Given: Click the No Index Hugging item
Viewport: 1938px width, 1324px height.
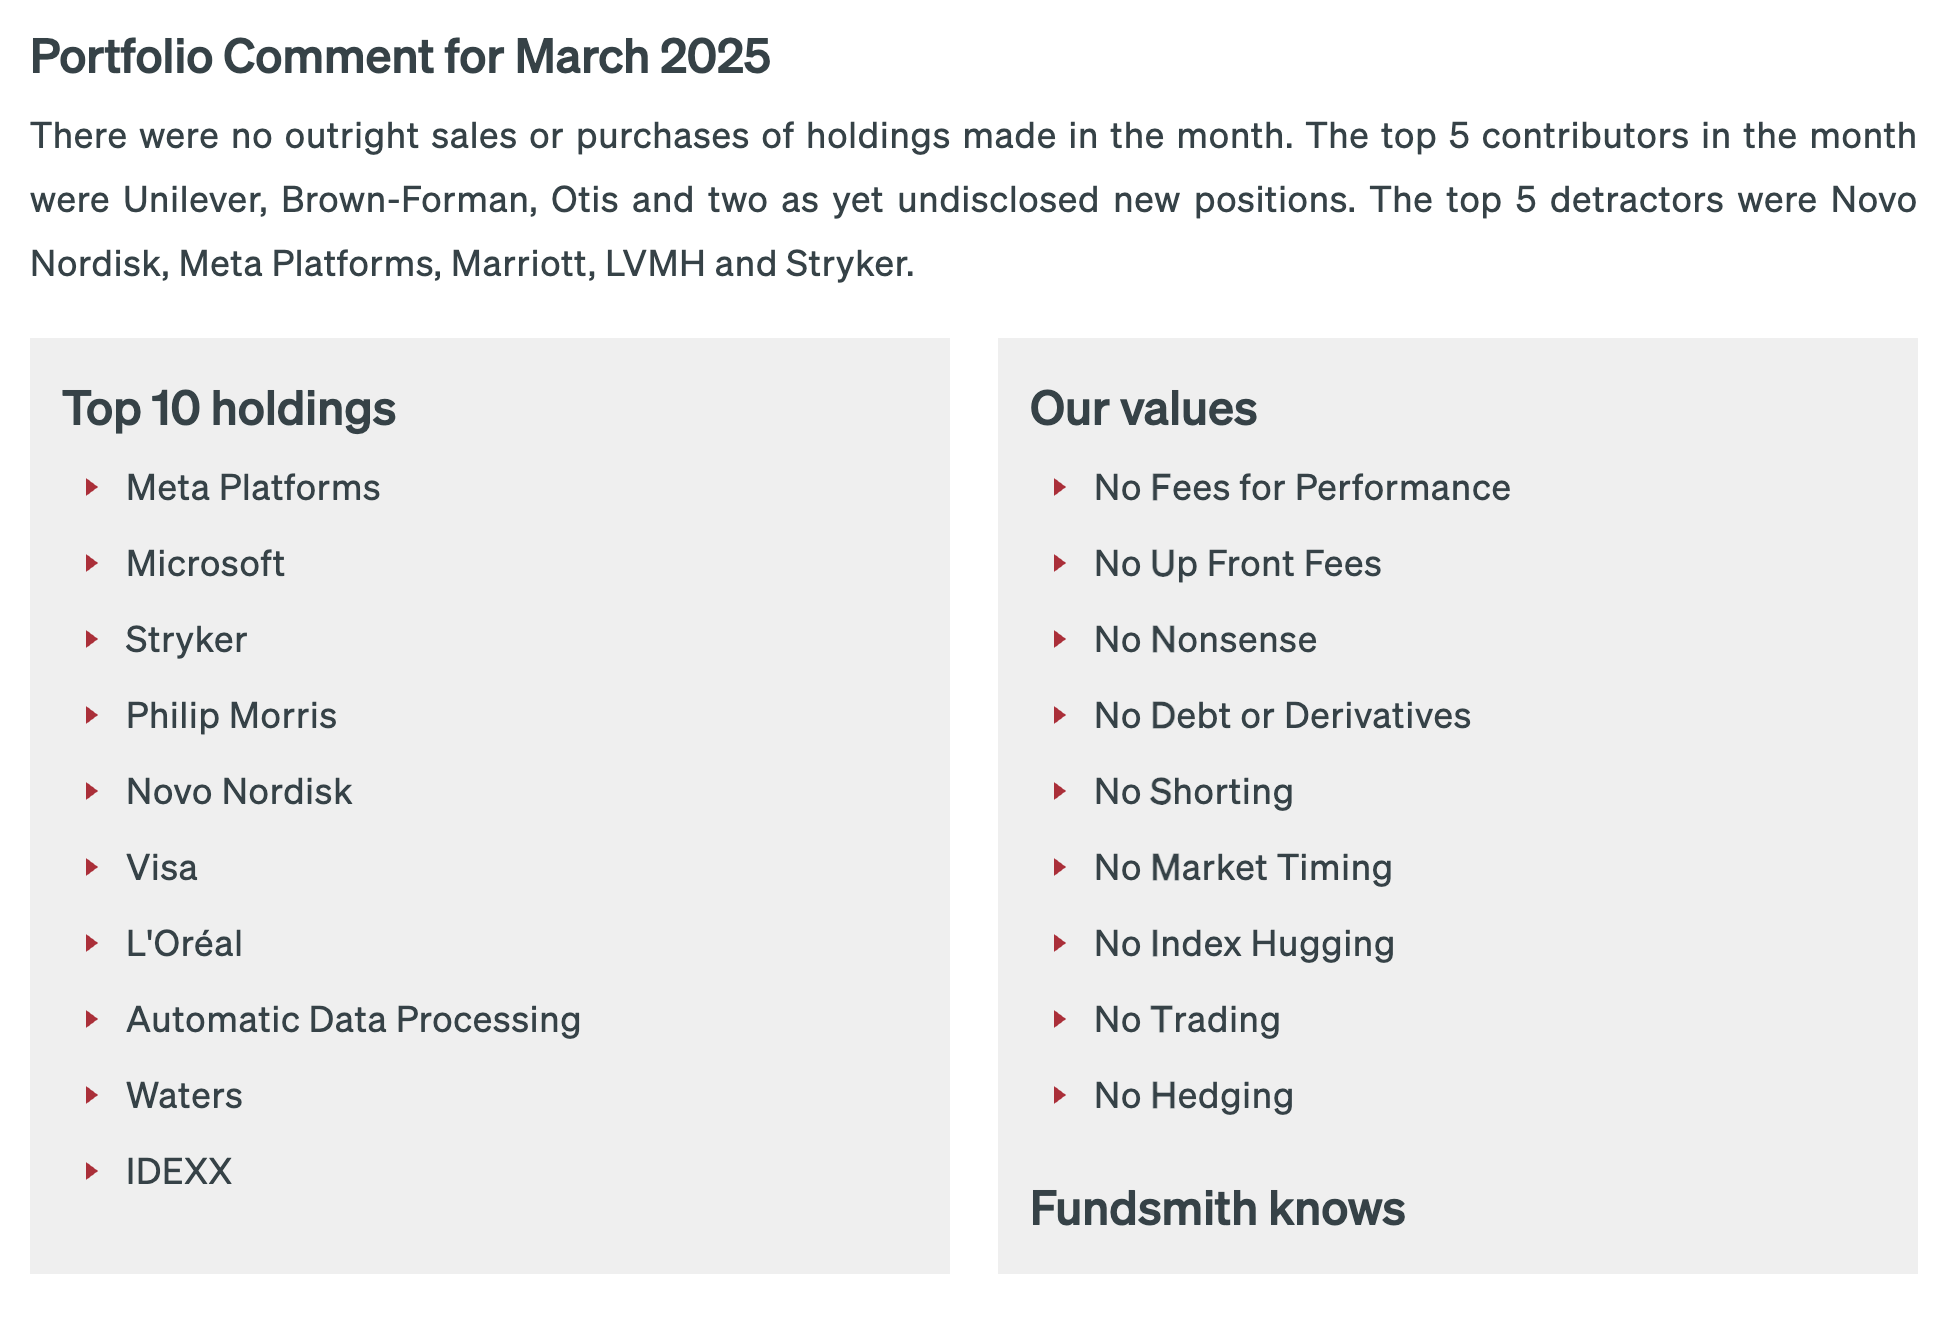Looking at the screenshot, I should coord(1244,944).
